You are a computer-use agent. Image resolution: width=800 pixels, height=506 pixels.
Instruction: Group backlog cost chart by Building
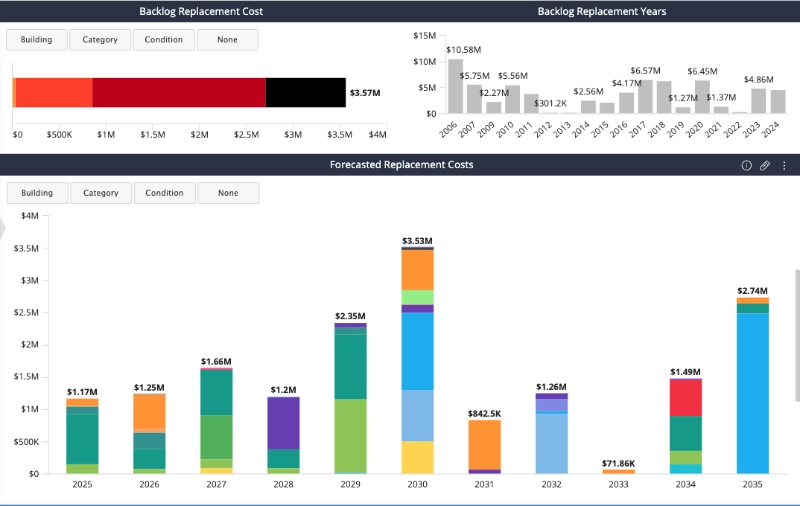tap(37, 40)
